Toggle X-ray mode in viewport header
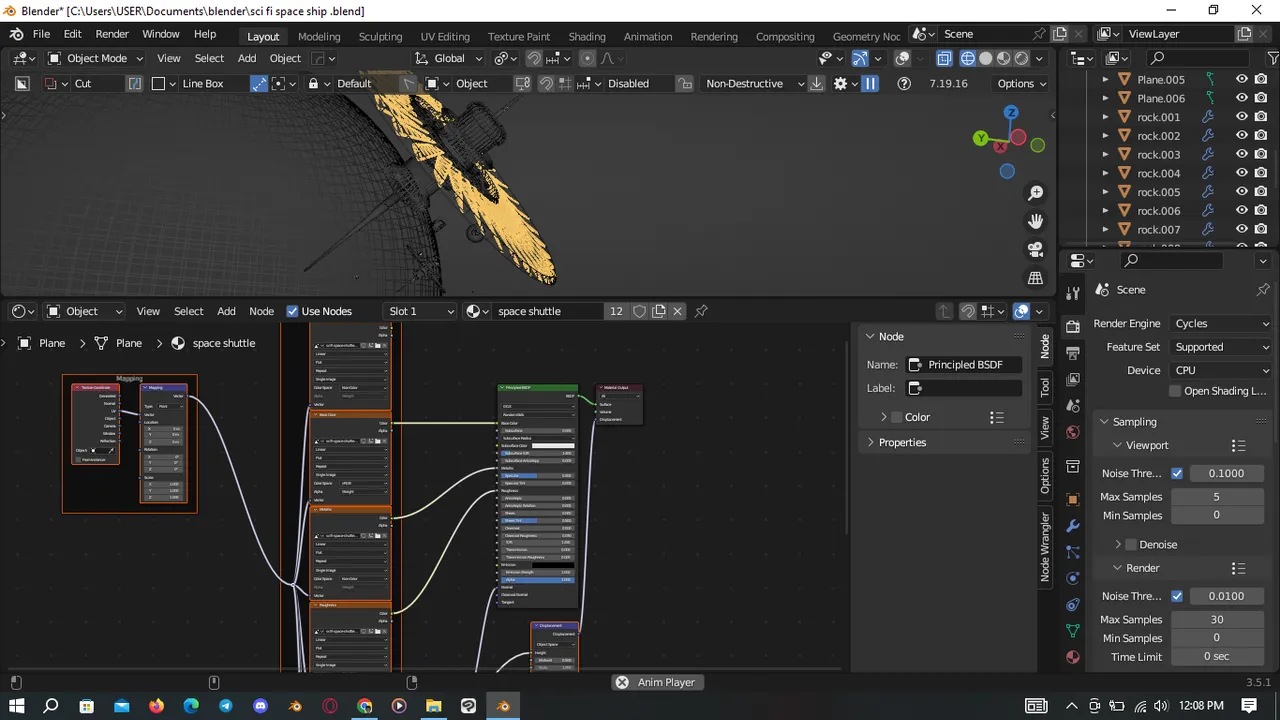This screenshot has width=1280, height=720. click(944, 58)
